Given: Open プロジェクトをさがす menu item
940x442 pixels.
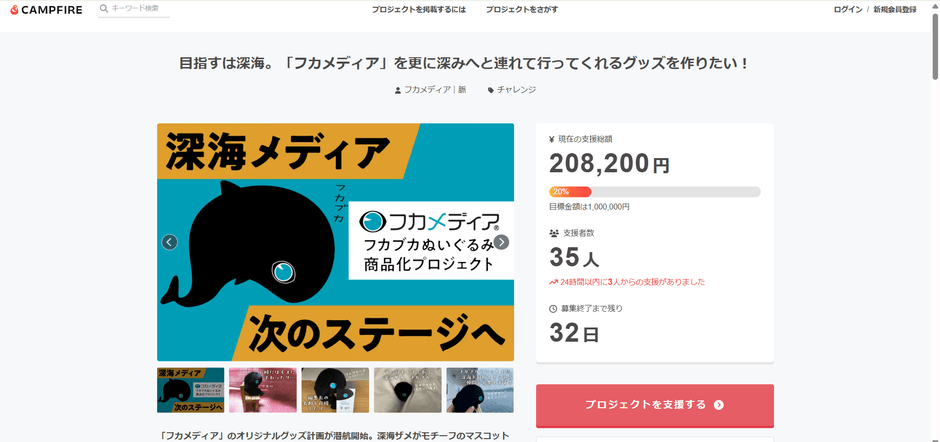Looking at the screenshot, I should 522,9.
